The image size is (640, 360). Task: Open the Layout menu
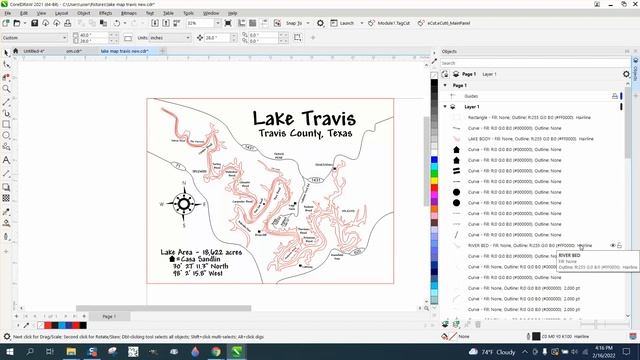pos(61,13)
